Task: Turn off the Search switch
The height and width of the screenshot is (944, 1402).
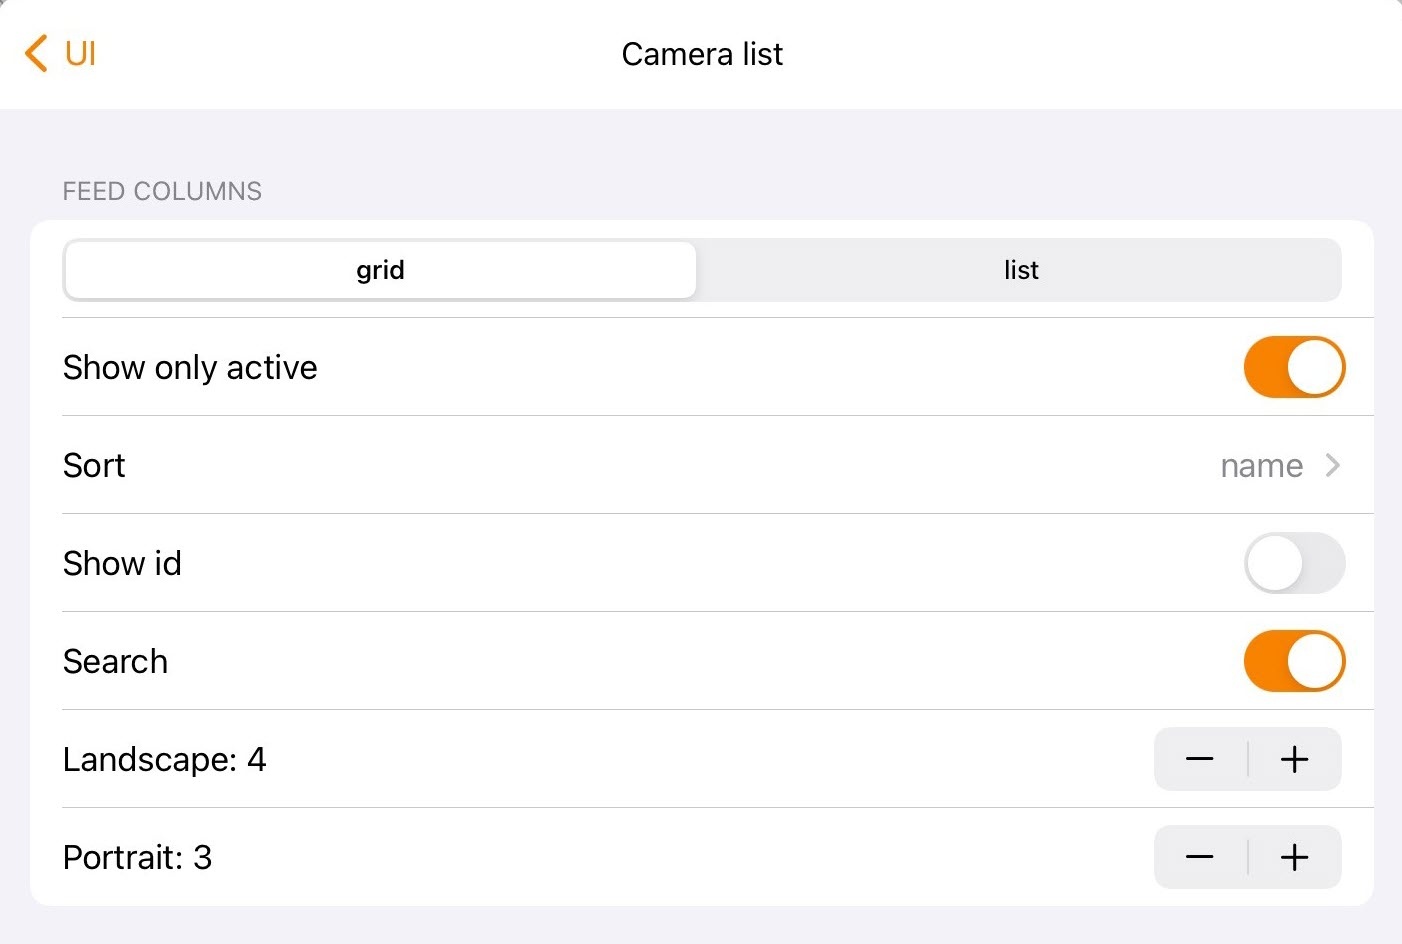Action: pos(1293,661)
